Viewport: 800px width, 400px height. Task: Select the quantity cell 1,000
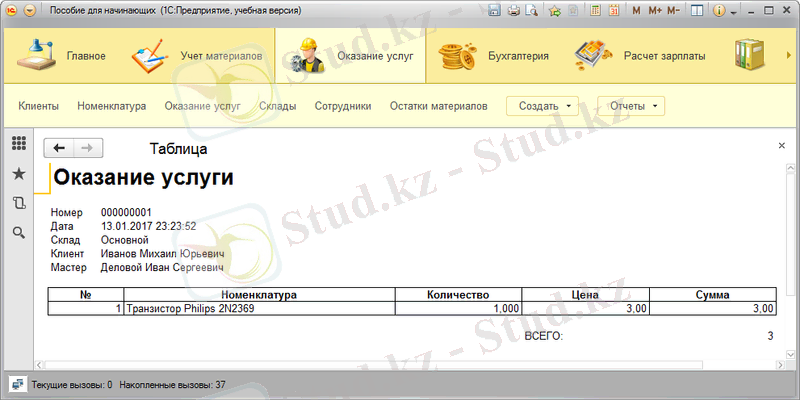coord(459,309)
